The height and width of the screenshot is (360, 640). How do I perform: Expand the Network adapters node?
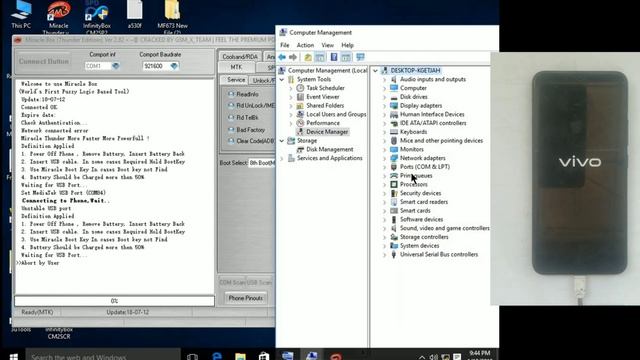point(384,158)
